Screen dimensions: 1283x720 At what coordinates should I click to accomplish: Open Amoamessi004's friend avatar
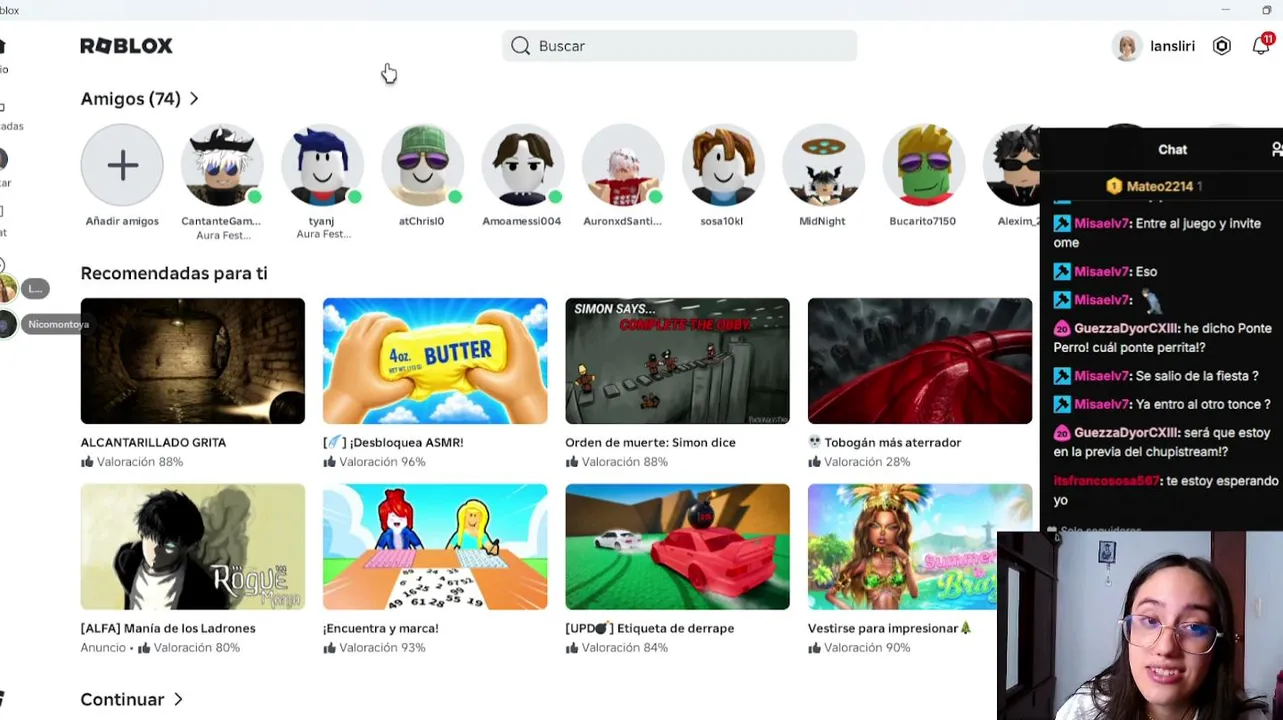(x=522, y=165)
